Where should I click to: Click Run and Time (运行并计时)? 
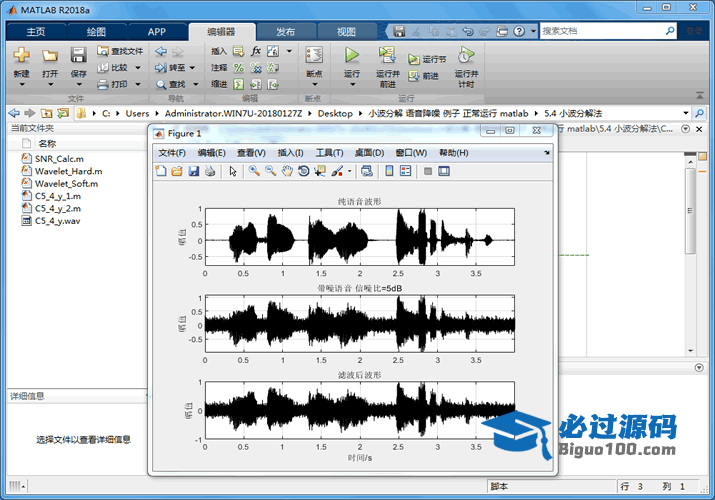point(466,67)
